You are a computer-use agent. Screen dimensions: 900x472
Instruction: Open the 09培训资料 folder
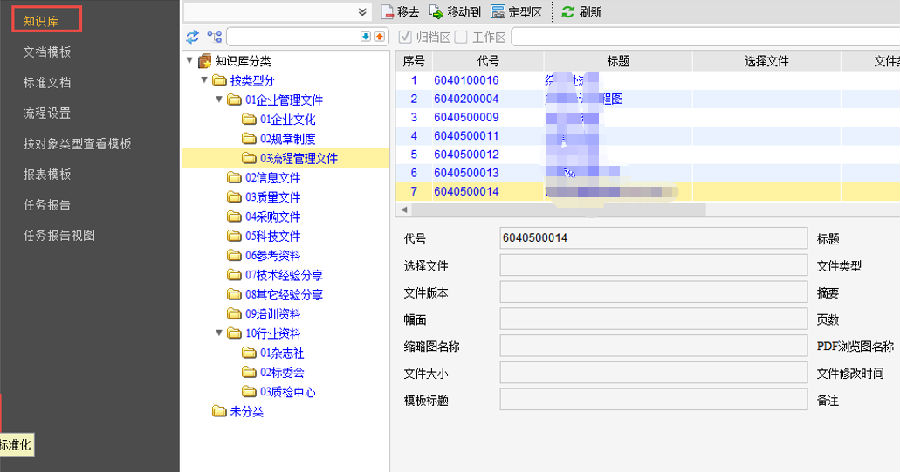point(264,314)
